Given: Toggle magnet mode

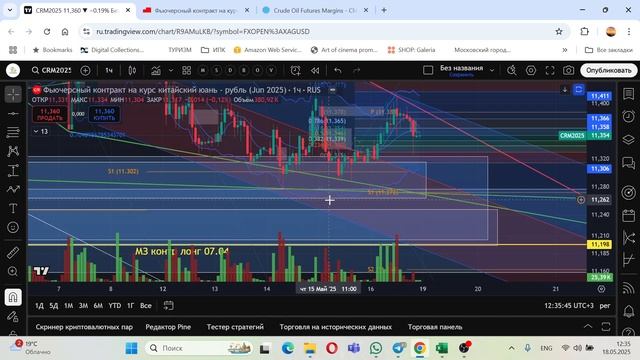Looking at the screenshot, I should 13,297.
